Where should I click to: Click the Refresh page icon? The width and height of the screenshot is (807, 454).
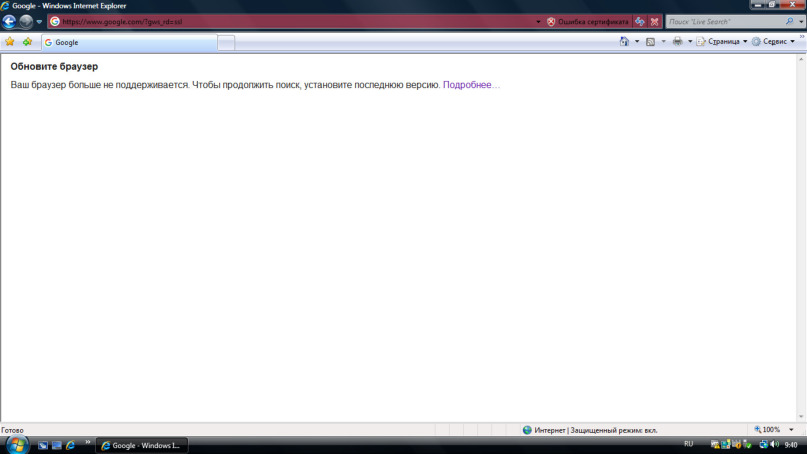[639, 21]
